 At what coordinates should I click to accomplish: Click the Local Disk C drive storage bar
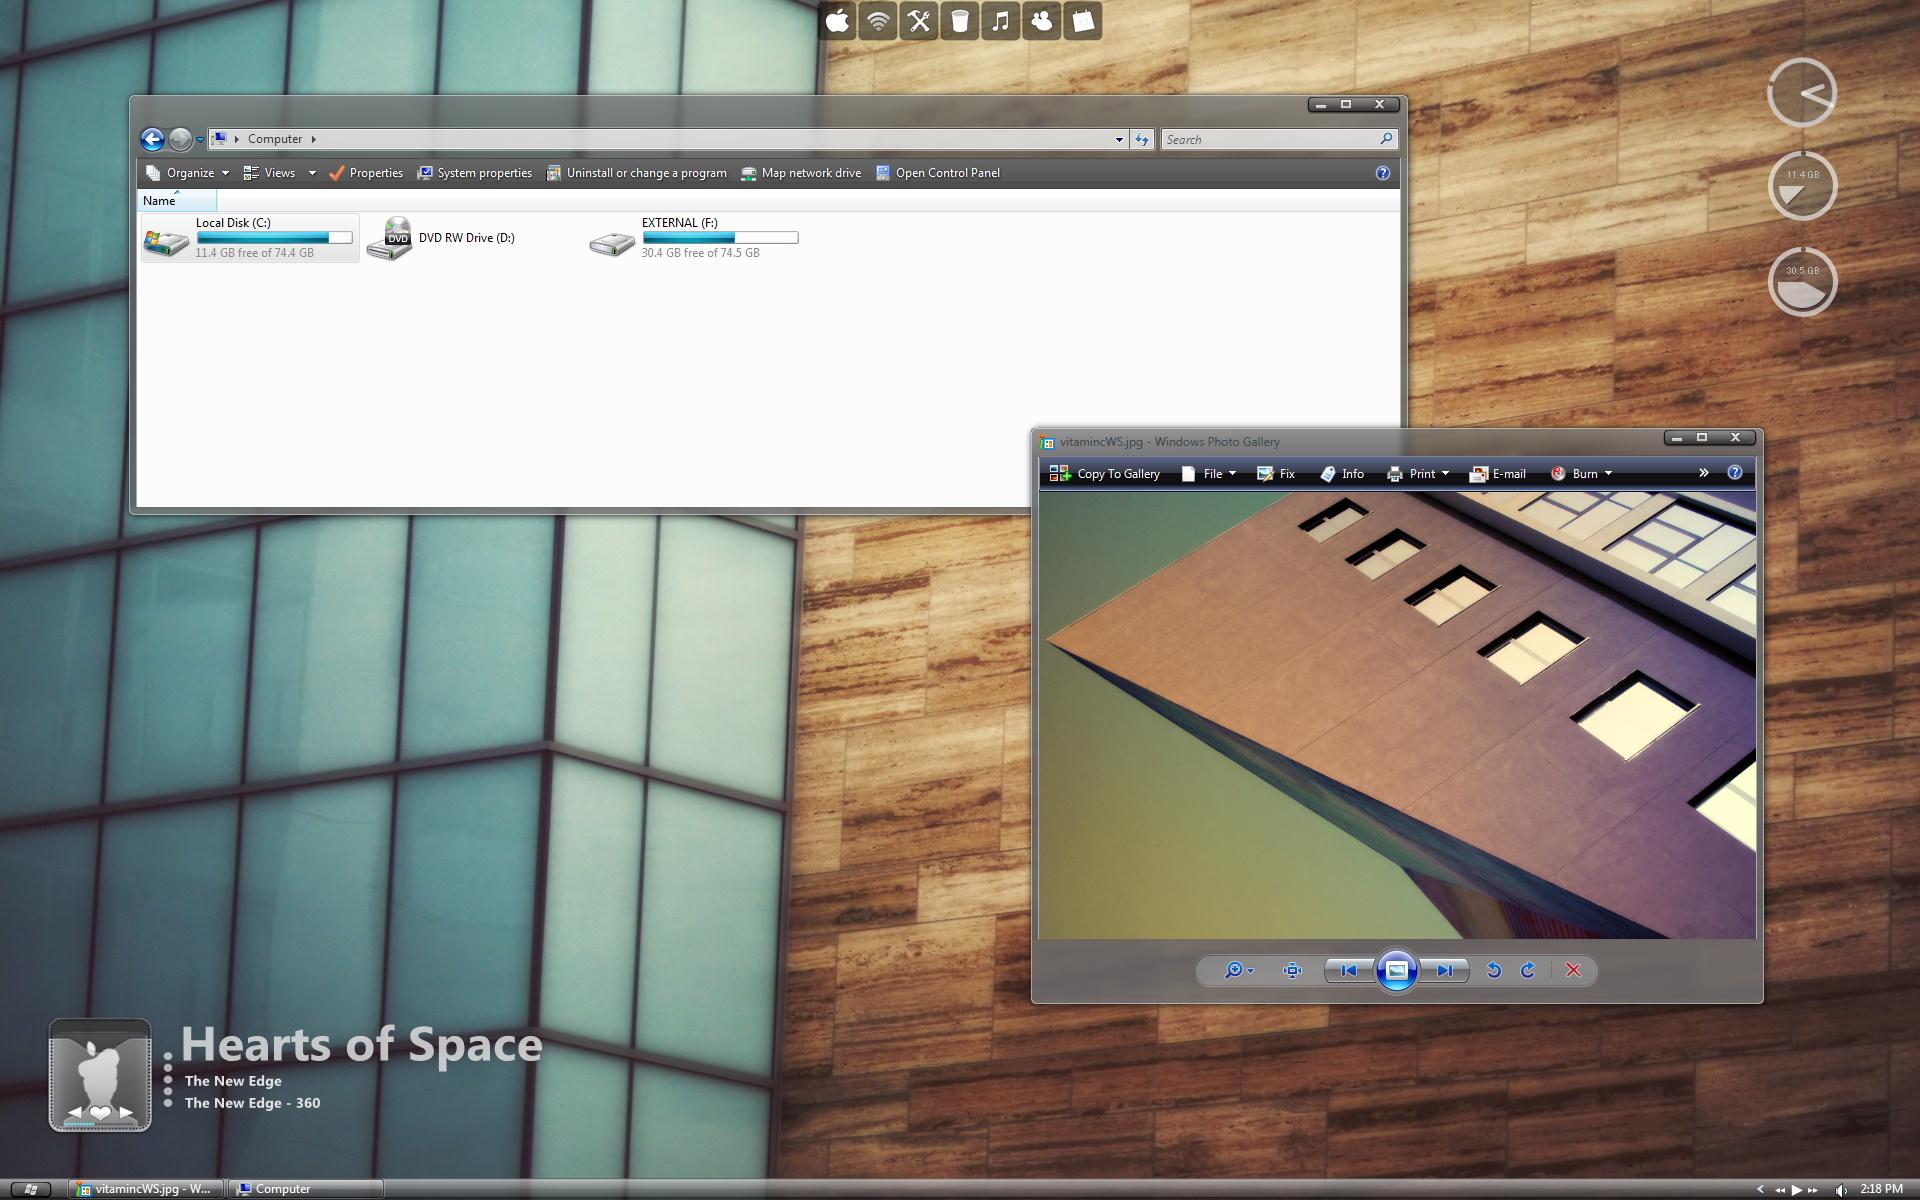click(x=272, y=238)
